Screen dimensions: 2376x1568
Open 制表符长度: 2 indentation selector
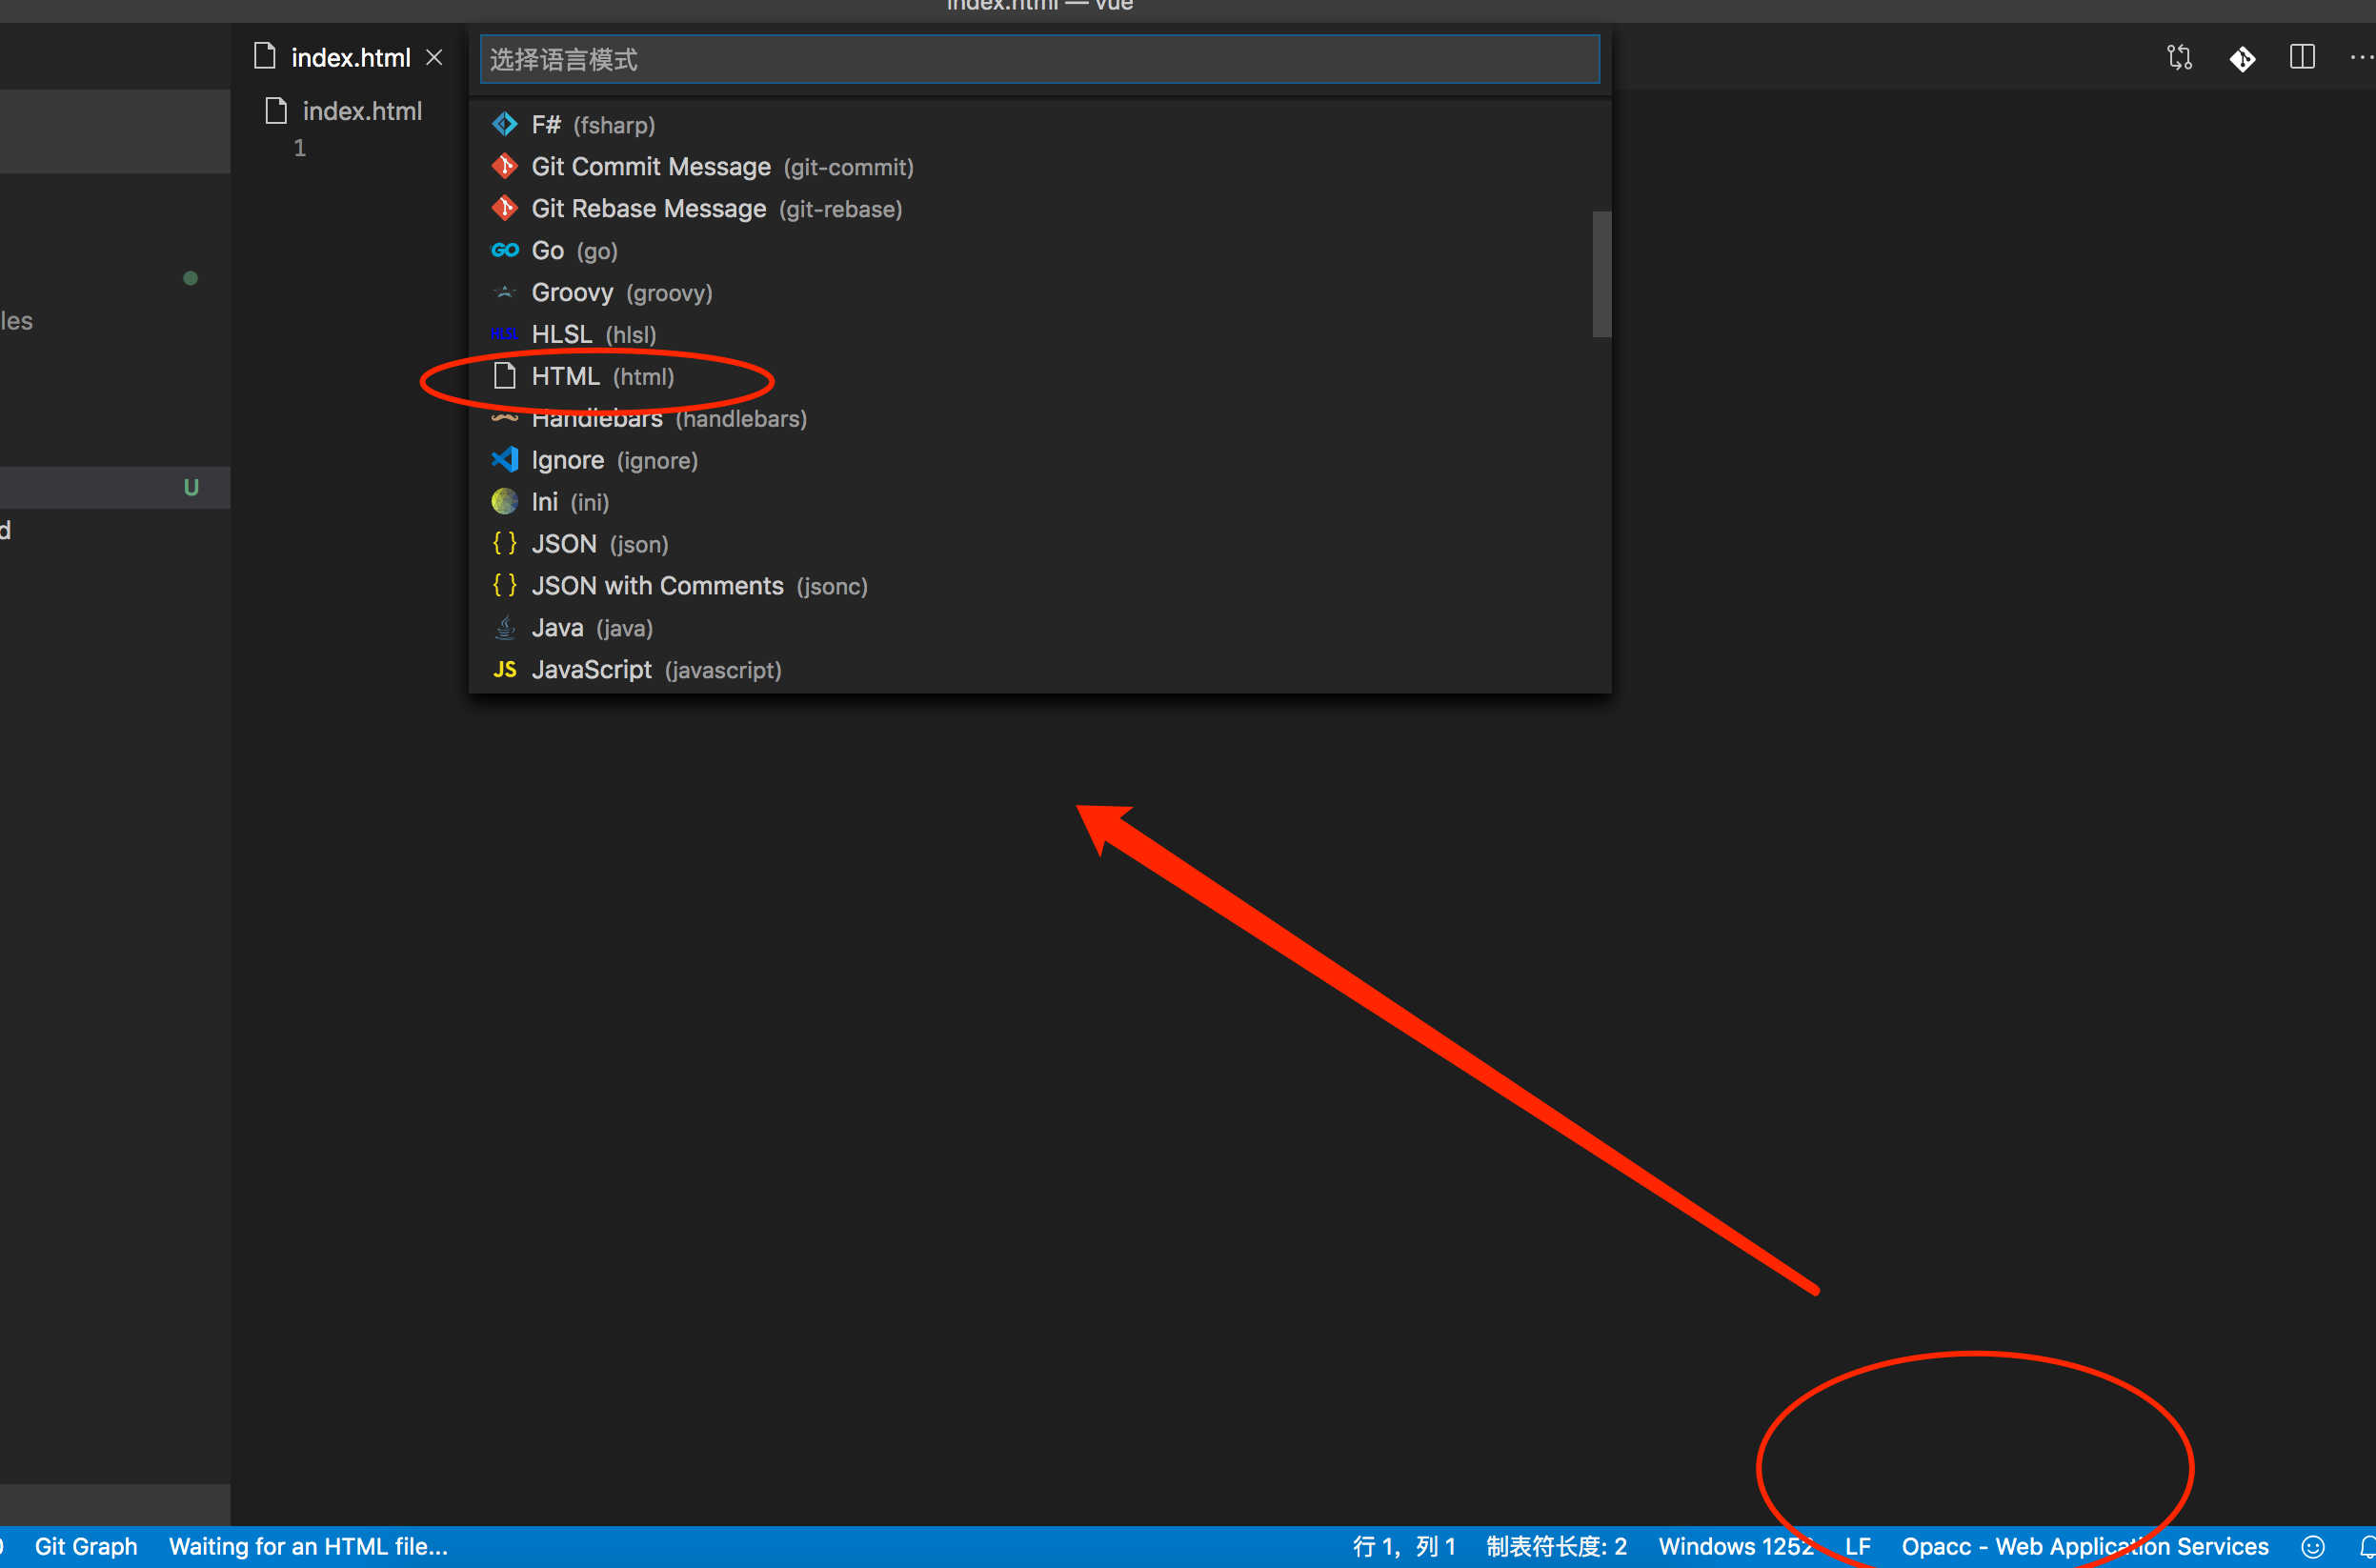coord(1556,1546)
